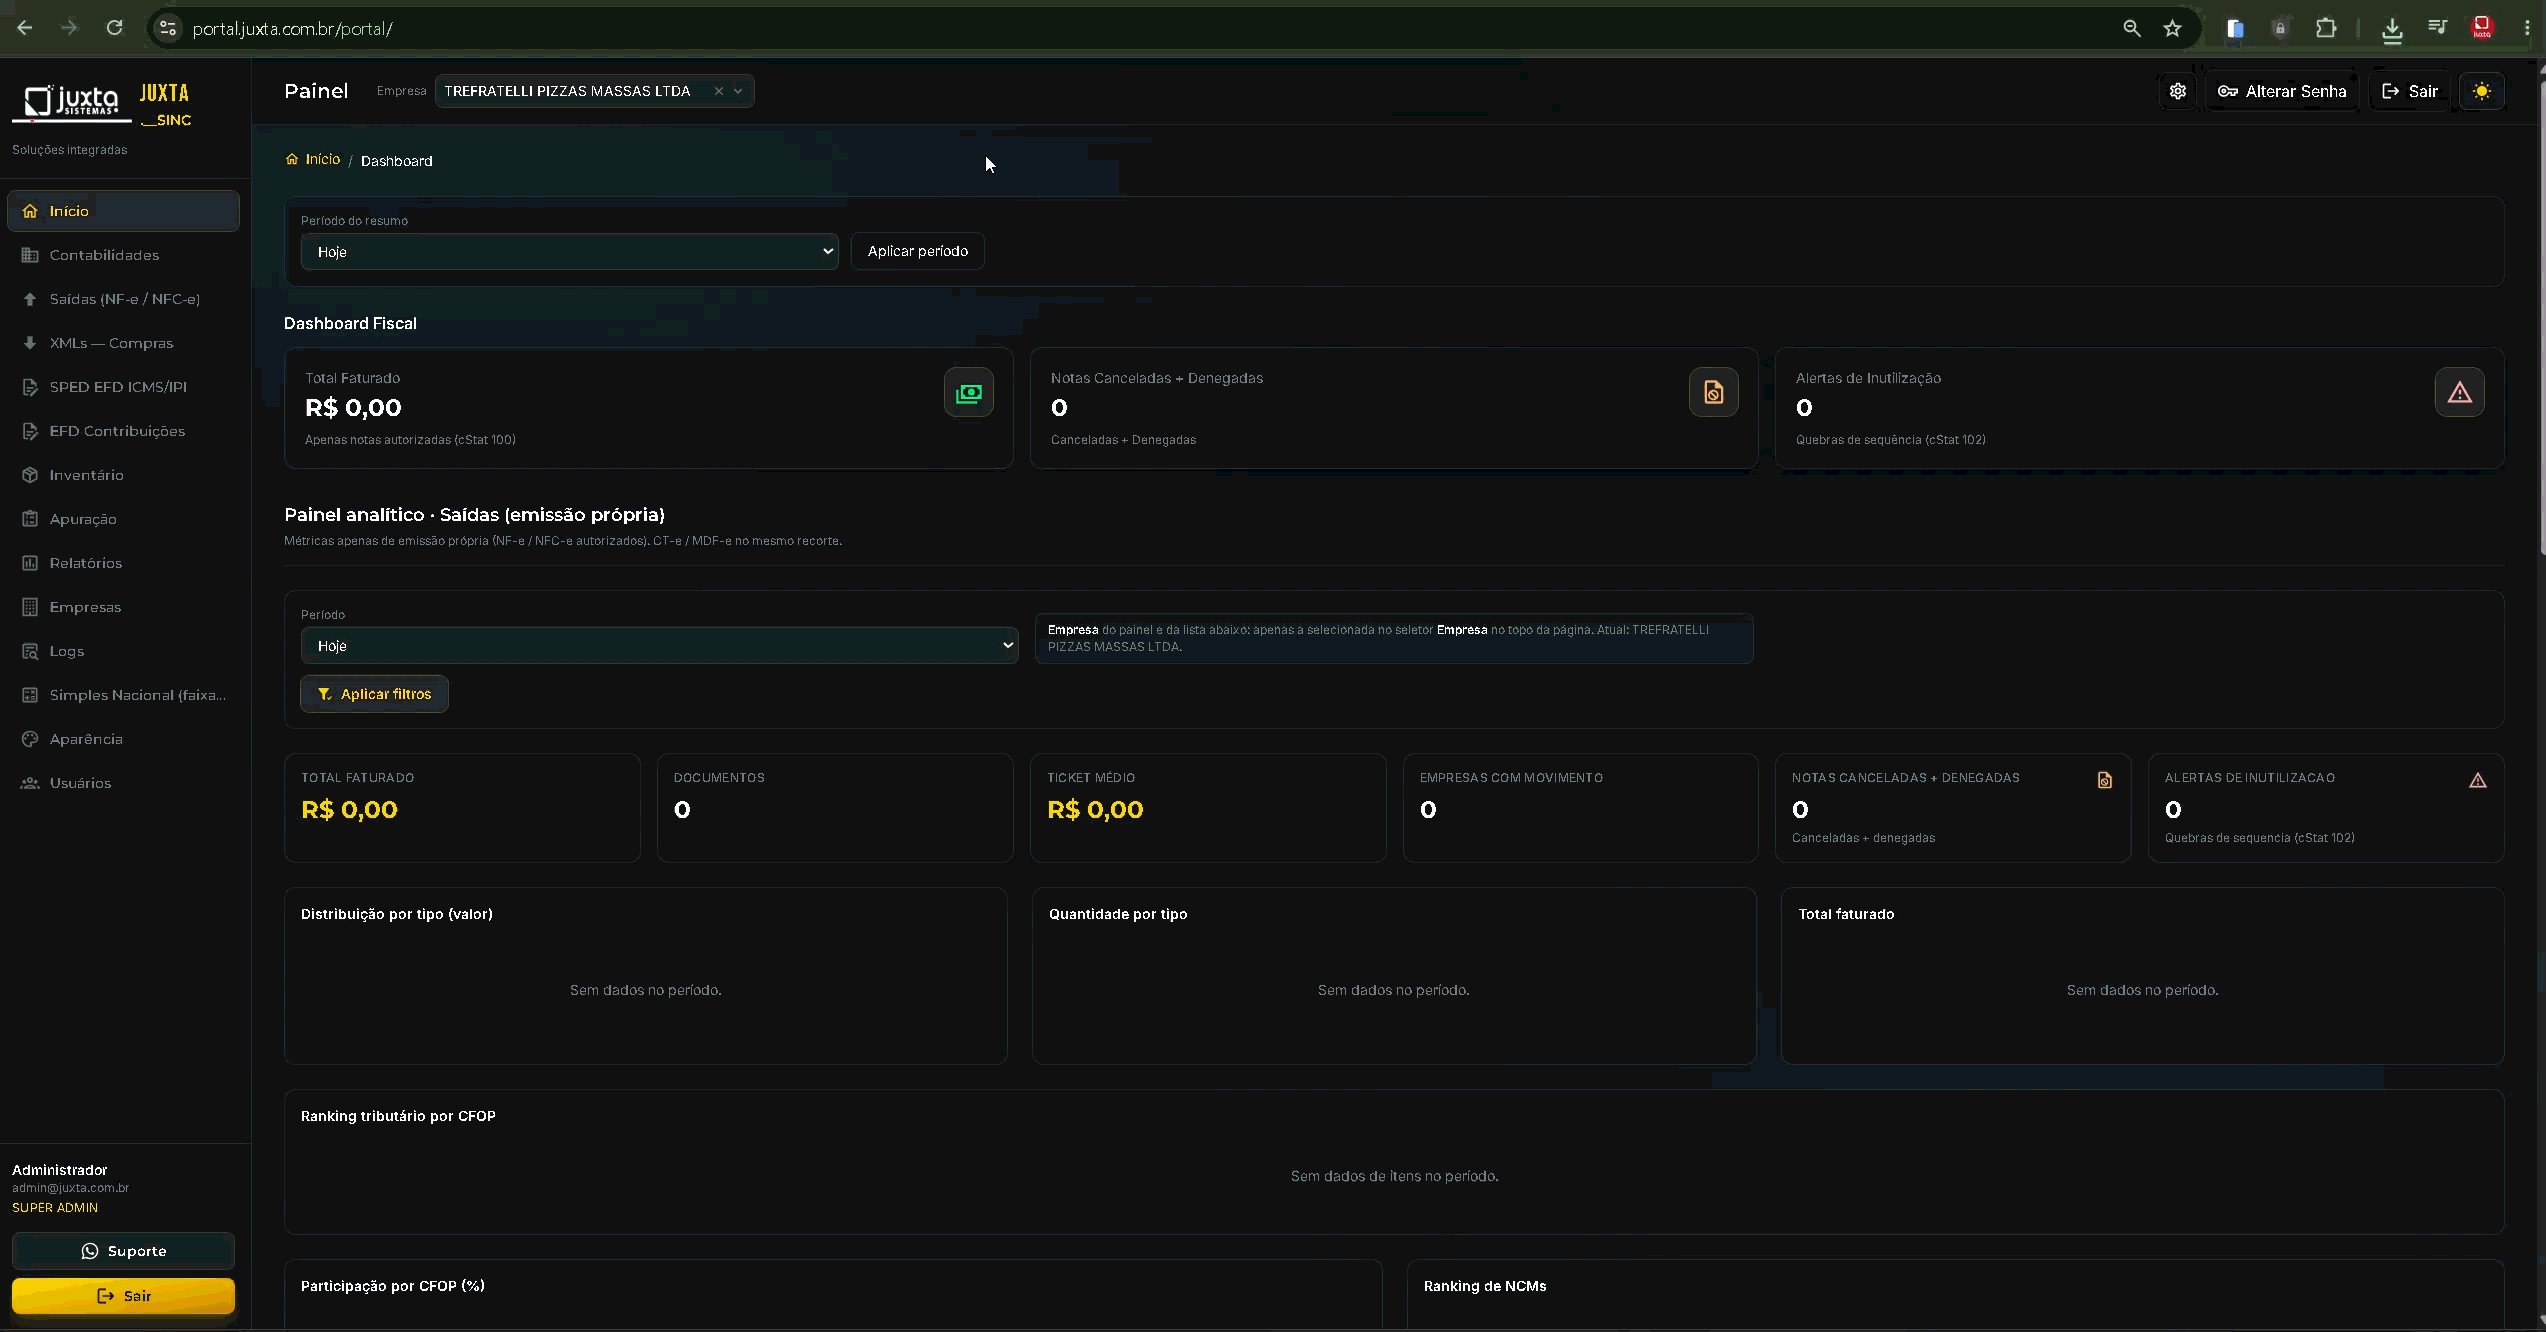
Task: Click the site info icon in address bar
Action: click(167, 28)
